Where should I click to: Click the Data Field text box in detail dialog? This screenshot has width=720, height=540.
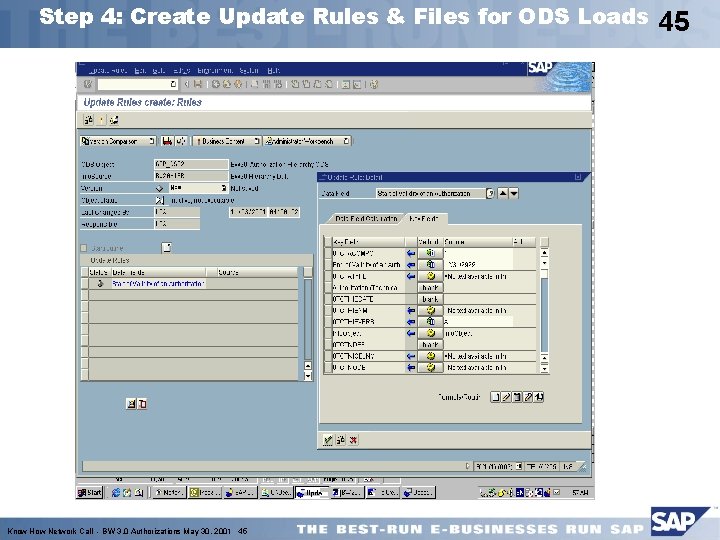(x=430, y=193)
